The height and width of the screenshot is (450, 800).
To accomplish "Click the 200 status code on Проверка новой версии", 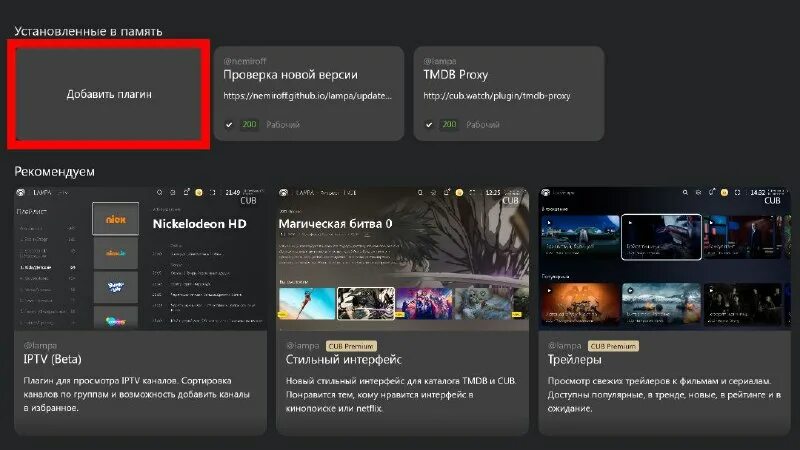I will click(x=249, y=124).
